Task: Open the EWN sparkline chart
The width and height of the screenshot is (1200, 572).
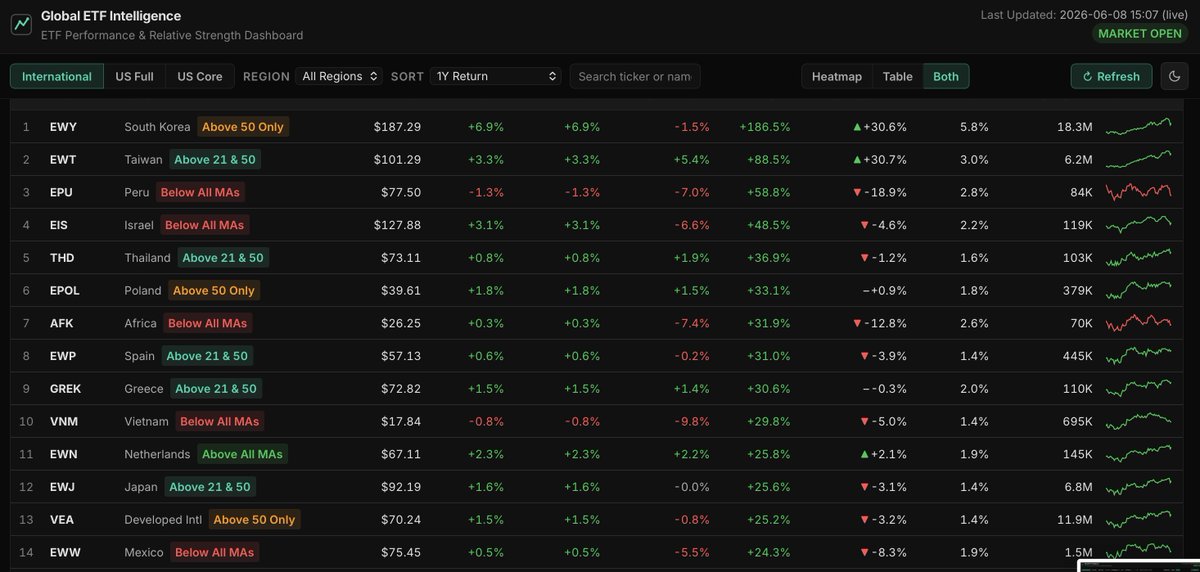Action: pyautogui.click(x=1139, y=454)
